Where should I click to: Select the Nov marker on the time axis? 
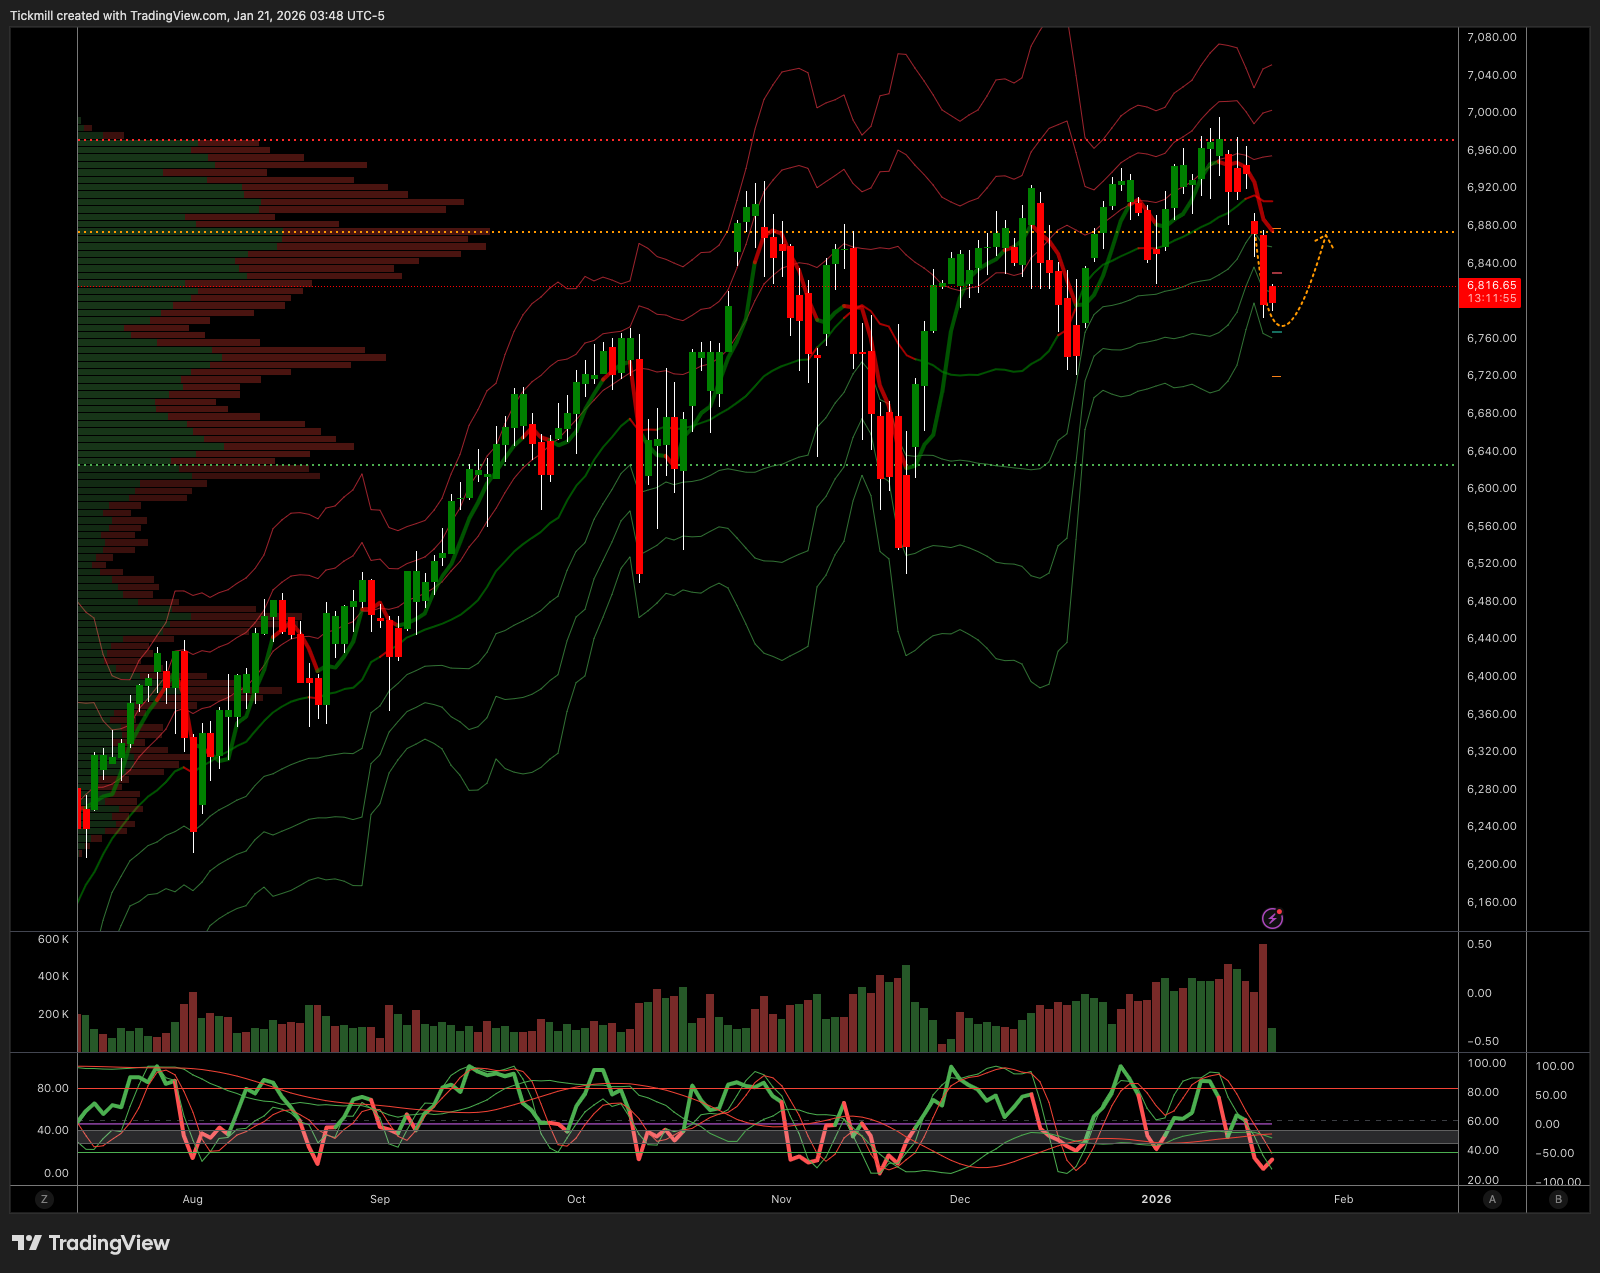pos(781,1199)
